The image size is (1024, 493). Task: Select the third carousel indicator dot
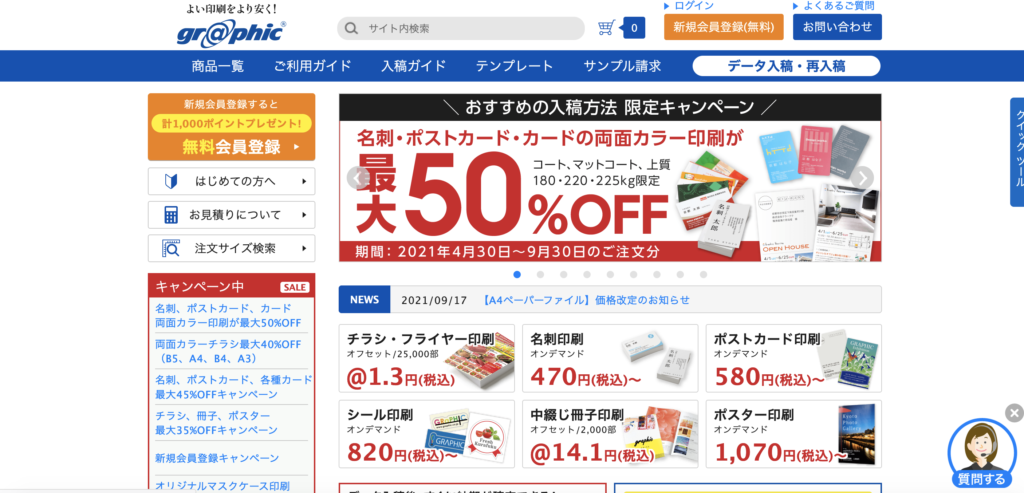tap(564, 274)
